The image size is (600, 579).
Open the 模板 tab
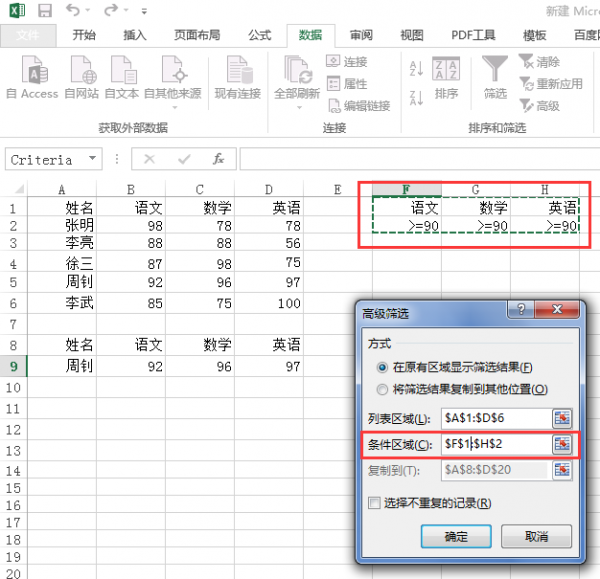tap(535, 35)
